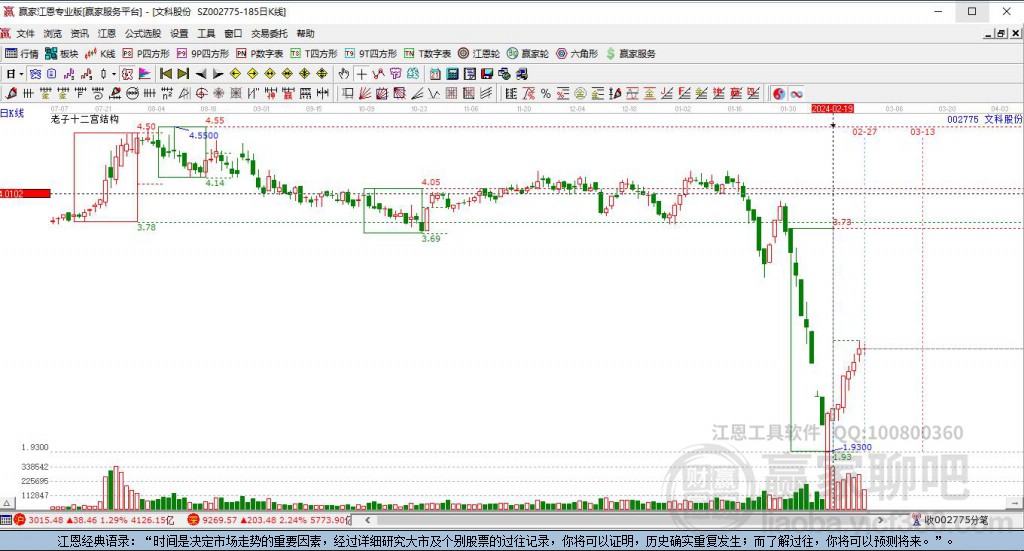Screen dimensions: 1024x551
Task: Step chart left with black arrow
Action: pyautogui.click(x=201, y=74)
